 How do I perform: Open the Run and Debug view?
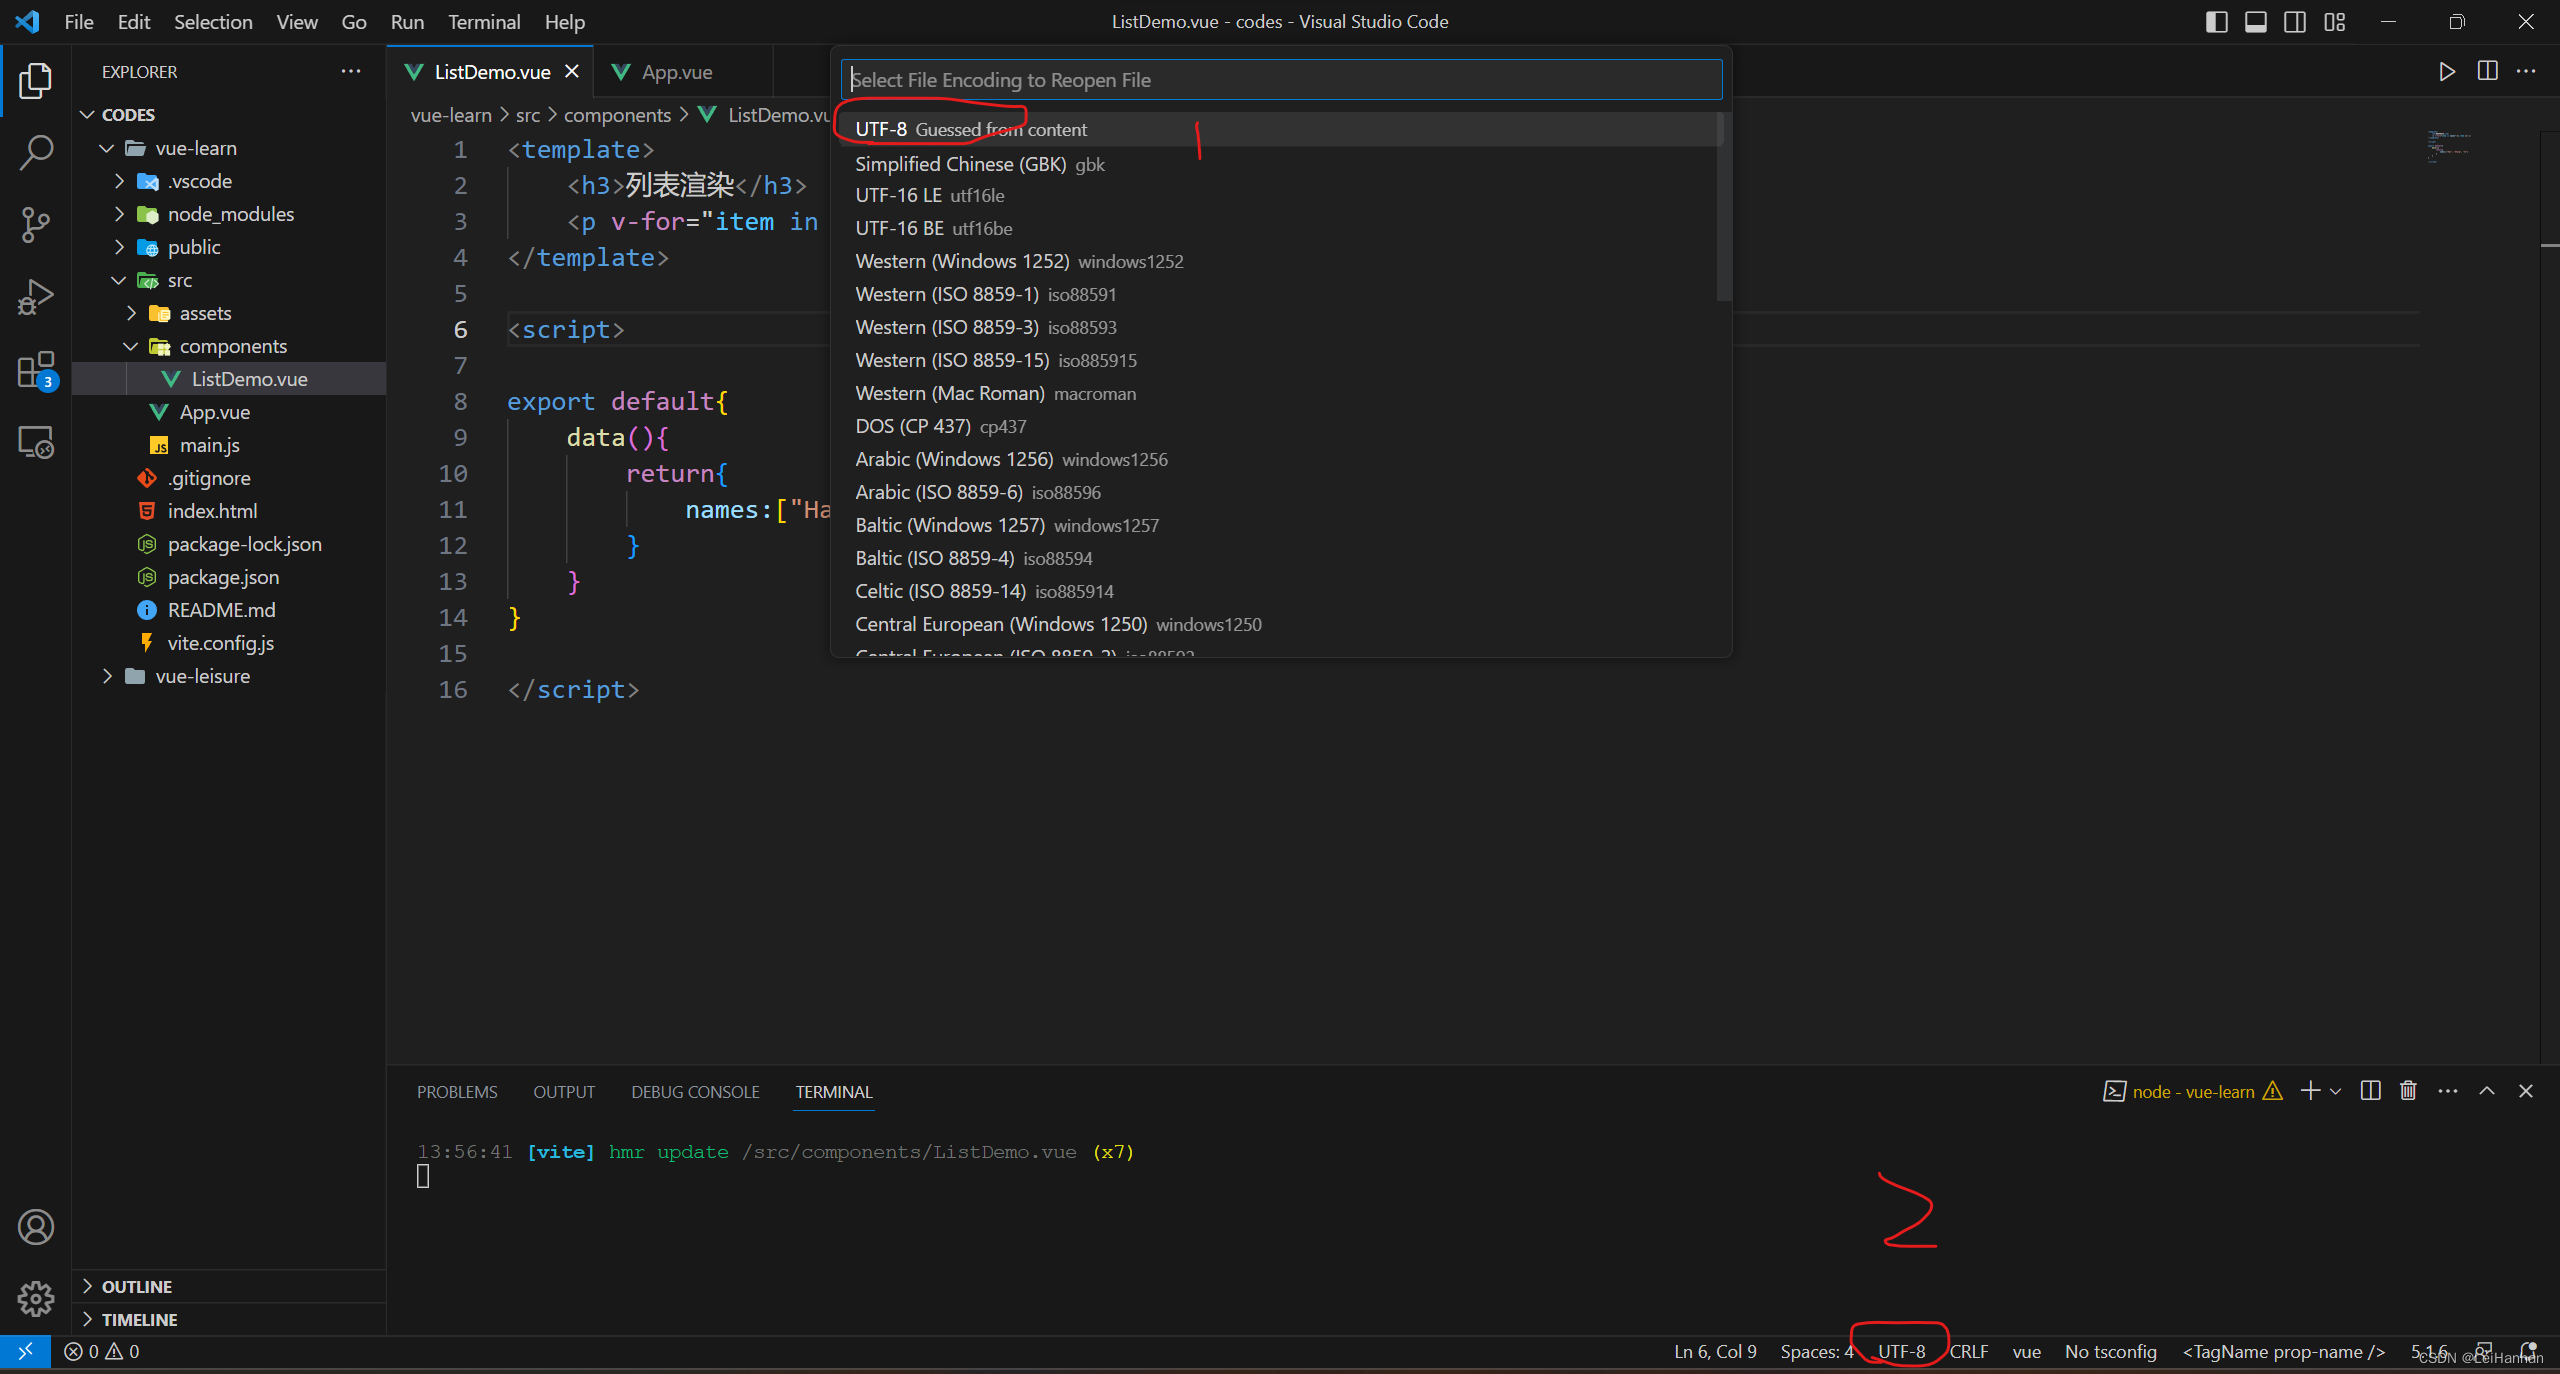tap(36, 297)
